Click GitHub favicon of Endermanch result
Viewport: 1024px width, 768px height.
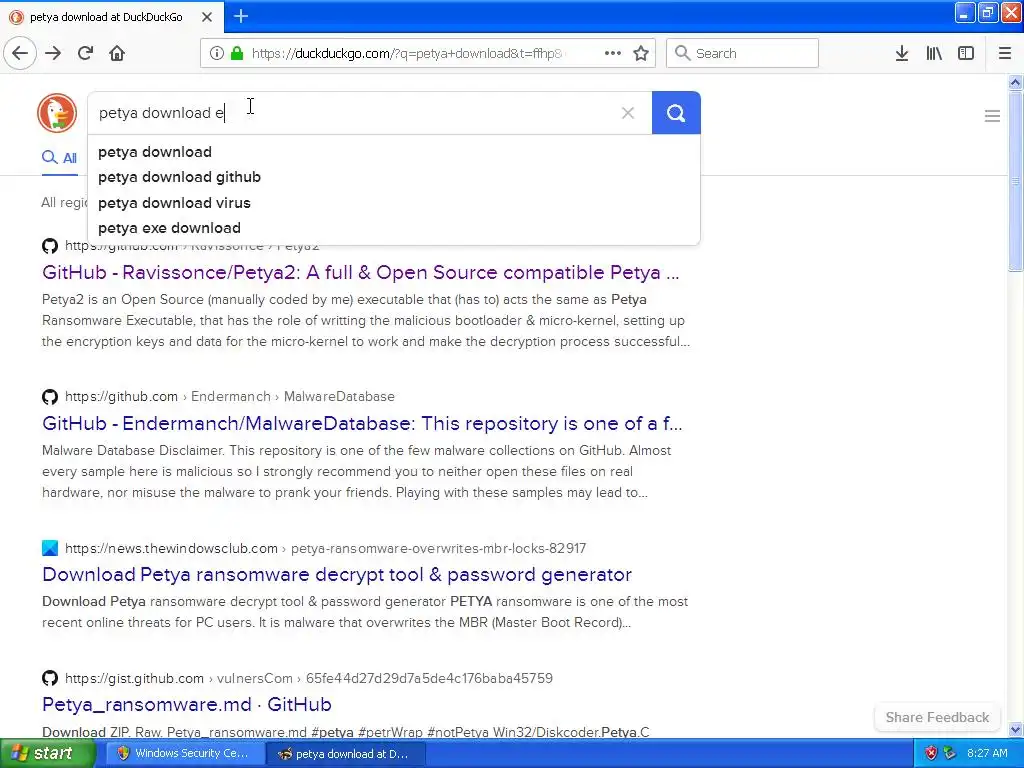pyautogui.click(x=50, y=396)
